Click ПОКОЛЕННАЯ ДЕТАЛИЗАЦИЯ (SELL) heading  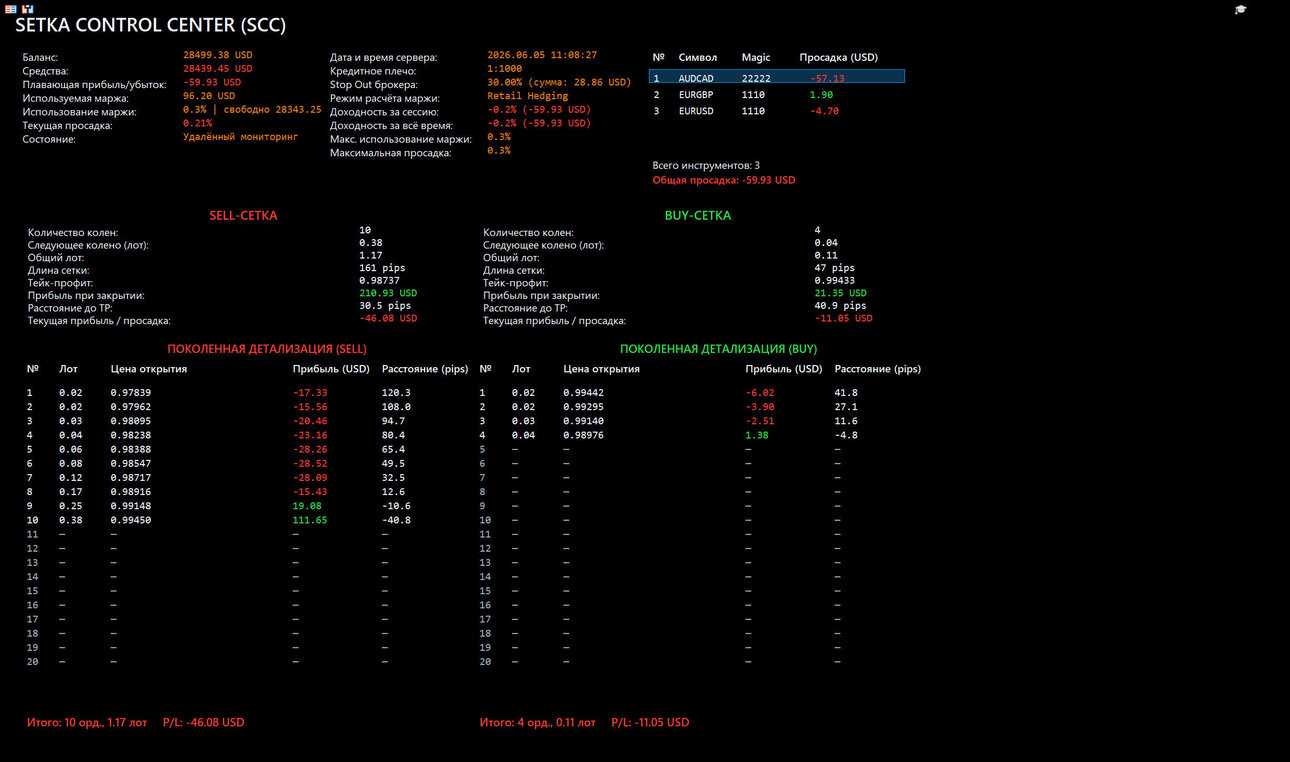(x=267, y=349)
